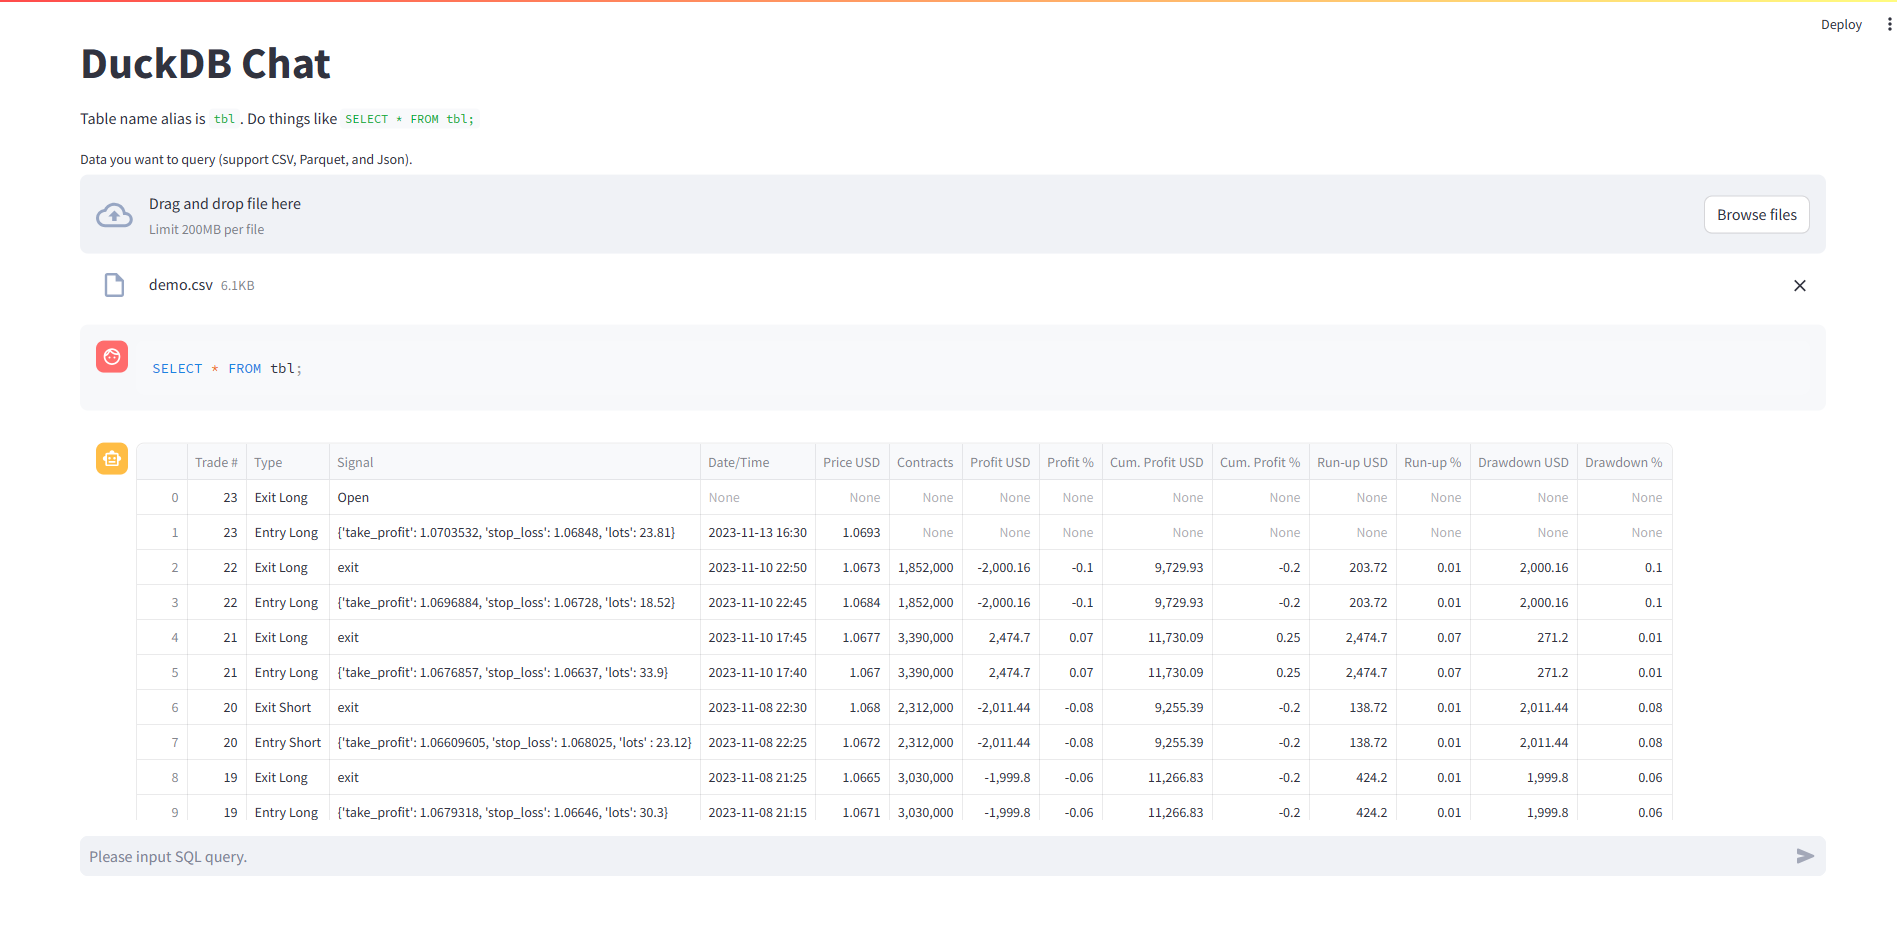1897x946 pixels.
Task: Click the inline 'SELECT * FROM tbl;' example code
Action: point(409,119)
